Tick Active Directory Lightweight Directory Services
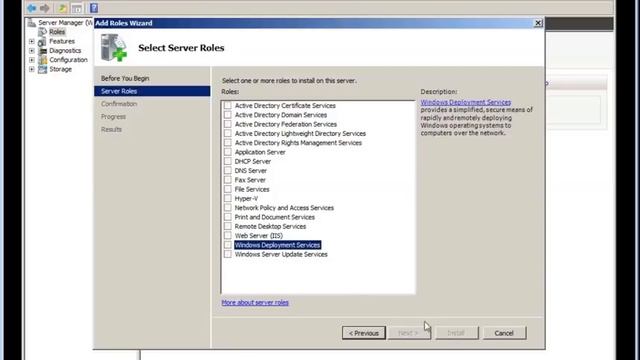The height and width of the screenshot is (360, 640). pyautogui.click(x=228, y=133)
